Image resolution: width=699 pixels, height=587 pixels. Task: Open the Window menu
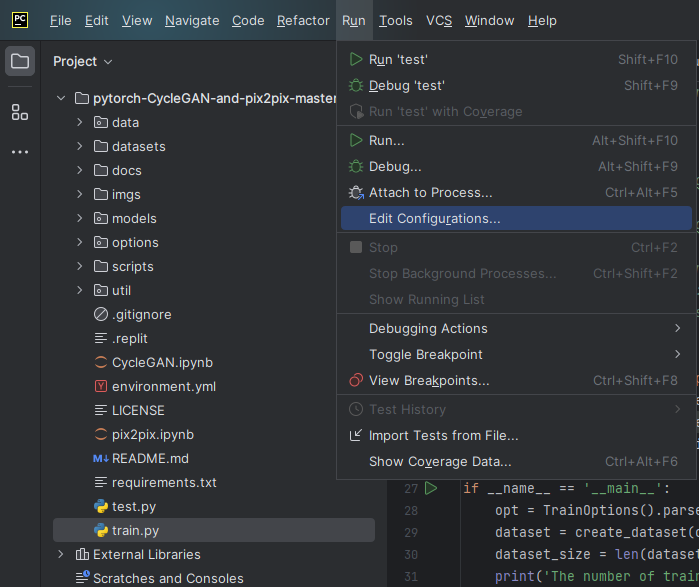pos(489,21)
